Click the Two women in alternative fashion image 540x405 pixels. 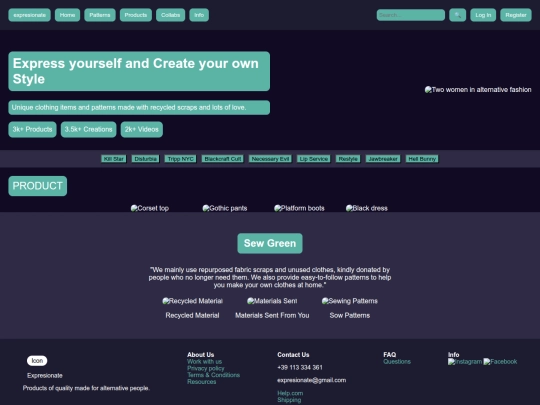pos(478,90)
